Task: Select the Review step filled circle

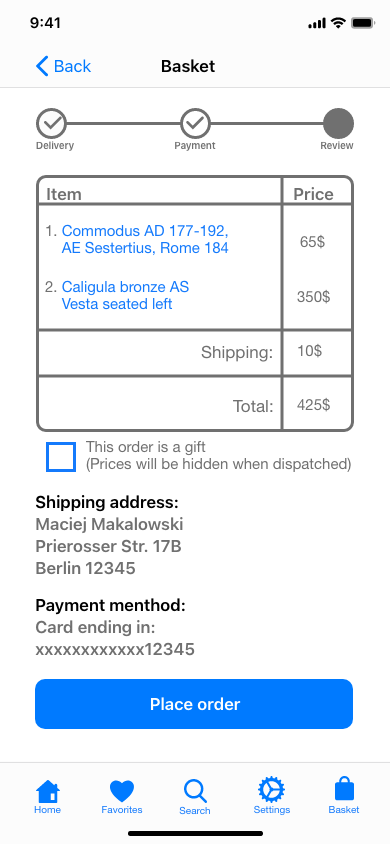Action: pos(338,123)
